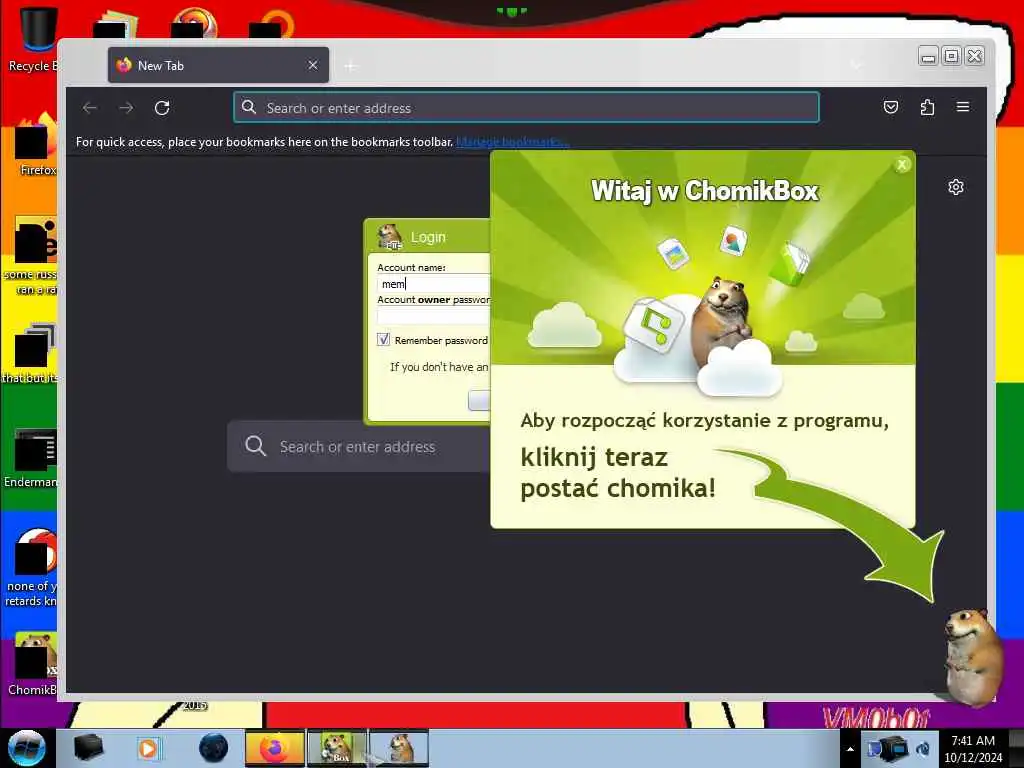This screenshot has height=768, width=1024.
Task: Go back using the Firefox back arrow
Action: point(90,108)
